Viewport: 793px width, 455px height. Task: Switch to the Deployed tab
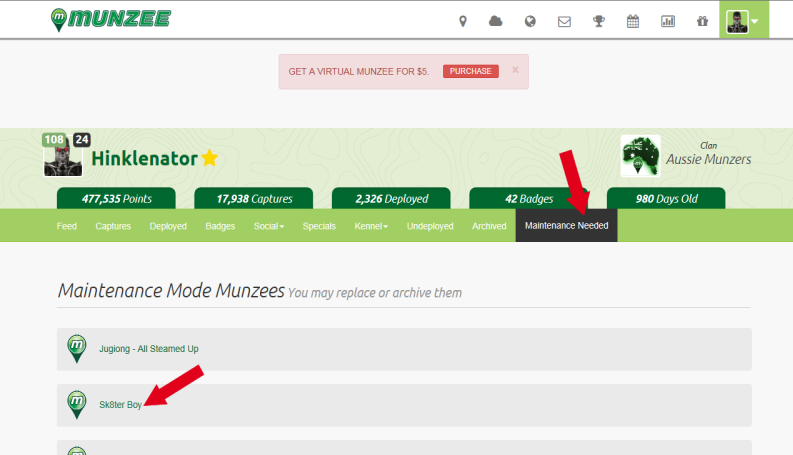[x=168, y=226]
